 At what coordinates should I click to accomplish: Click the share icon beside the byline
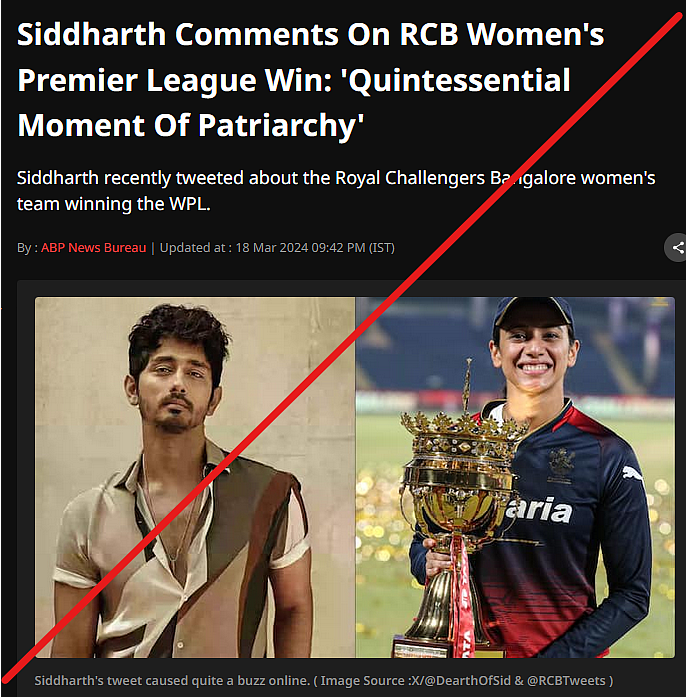coord(677,248)
